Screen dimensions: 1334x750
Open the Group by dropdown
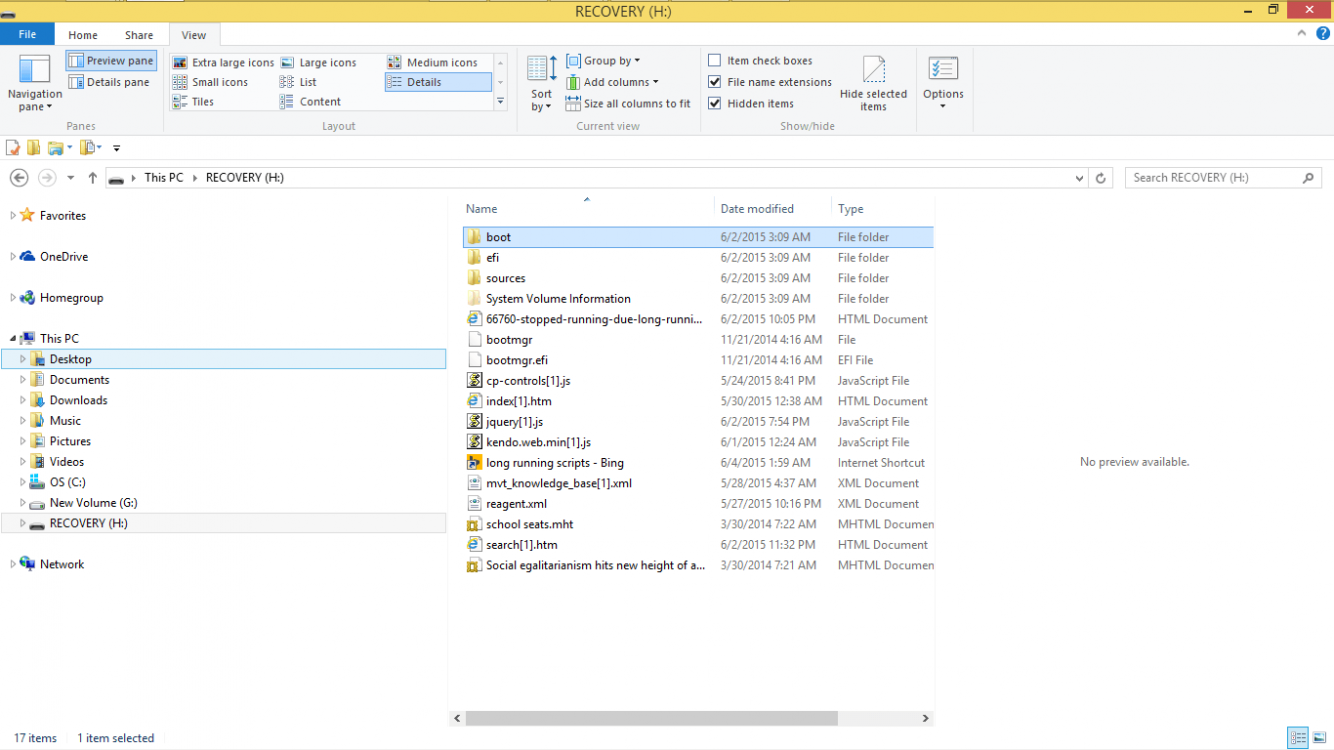click(603, 61)
